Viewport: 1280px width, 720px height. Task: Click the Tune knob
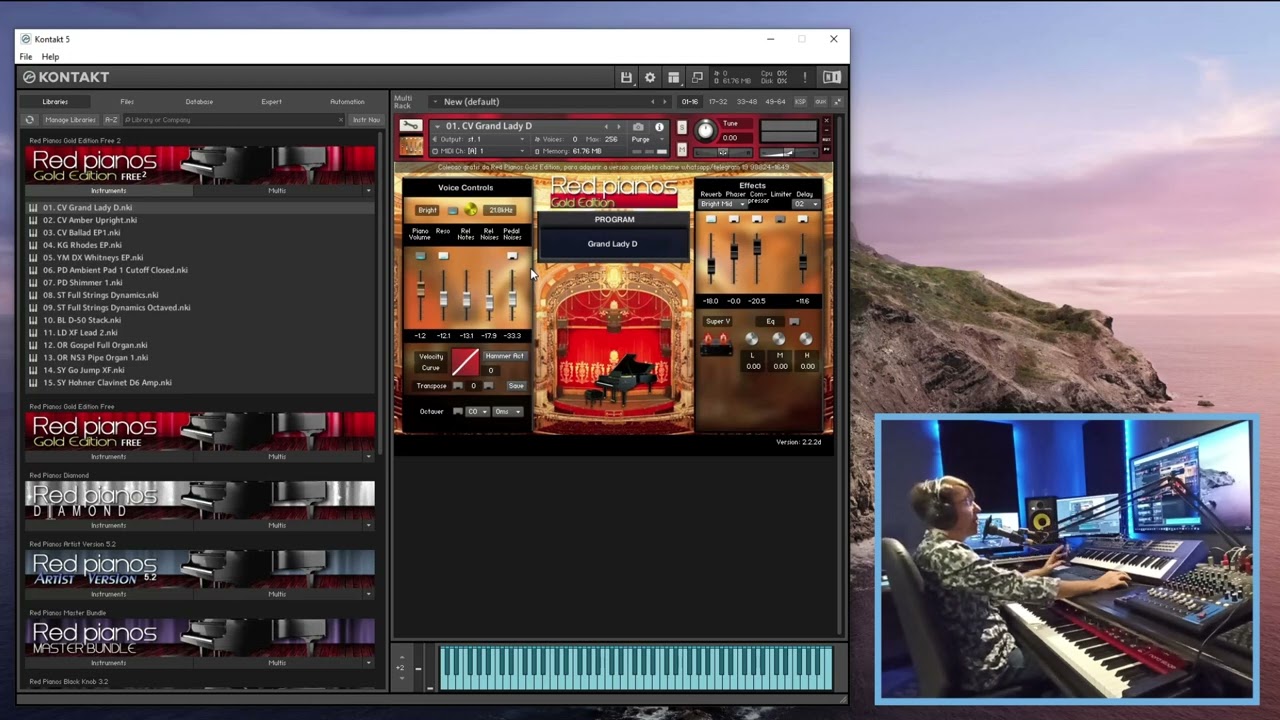click(706, 130)
